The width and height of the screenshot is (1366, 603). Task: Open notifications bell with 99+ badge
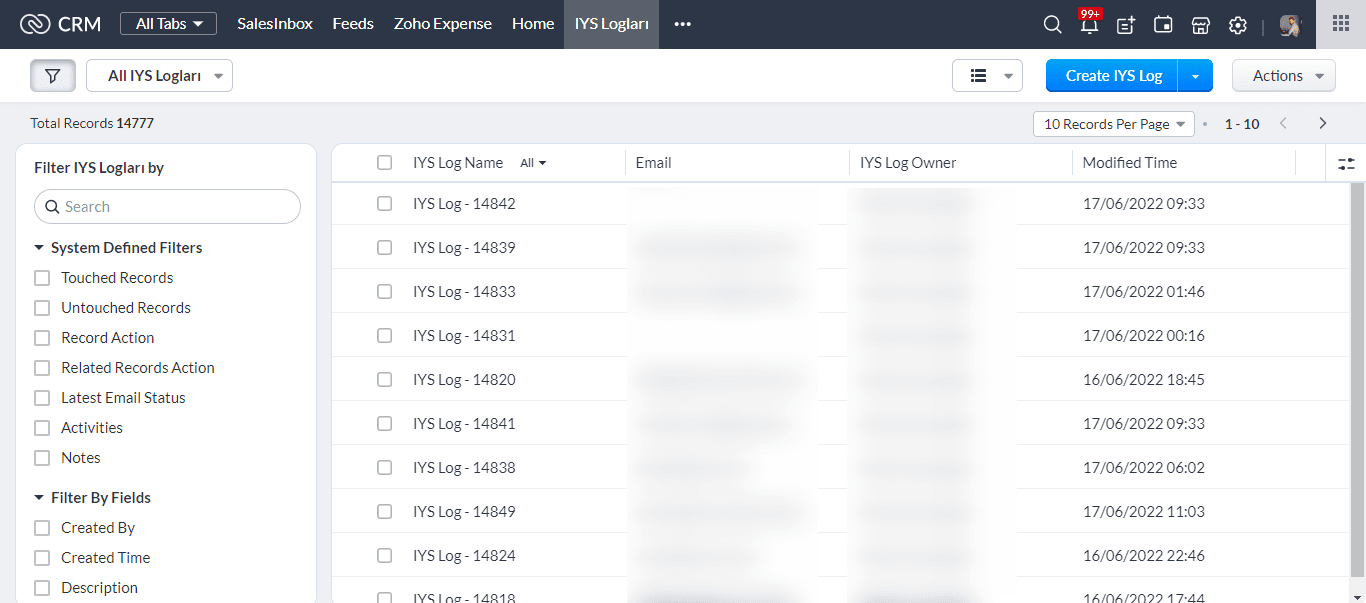tap(1089, 25)
